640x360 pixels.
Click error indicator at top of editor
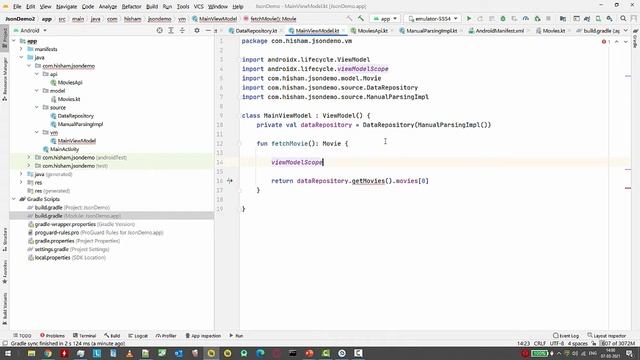pos(606,42)
